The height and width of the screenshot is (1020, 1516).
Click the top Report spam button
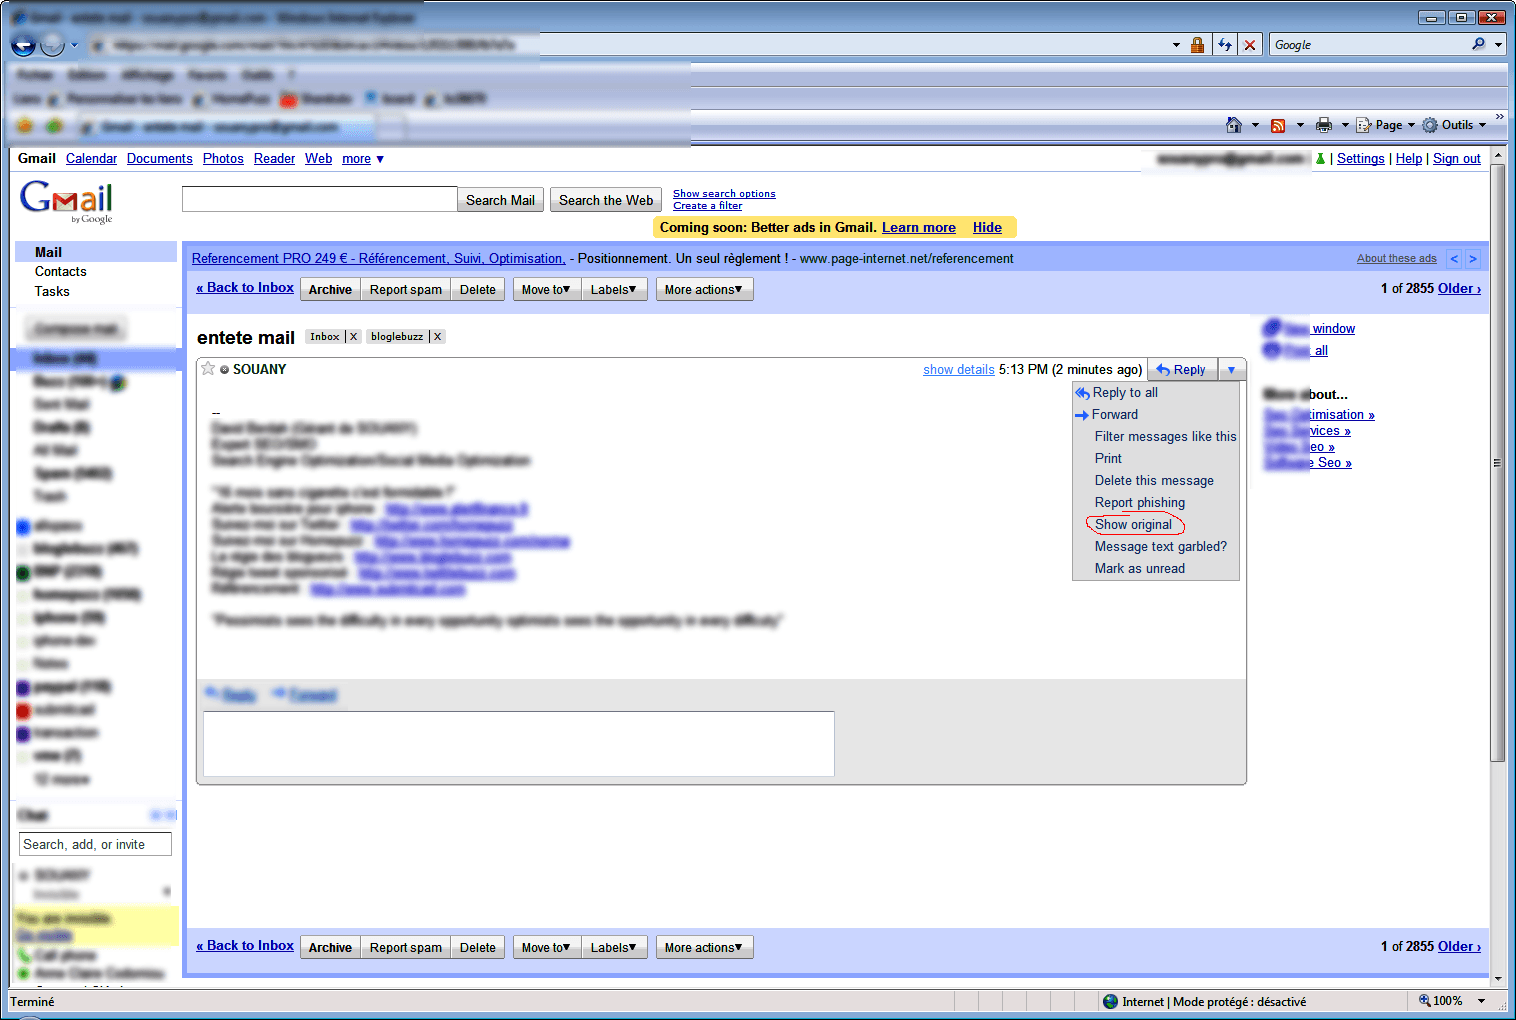(405, 290)
